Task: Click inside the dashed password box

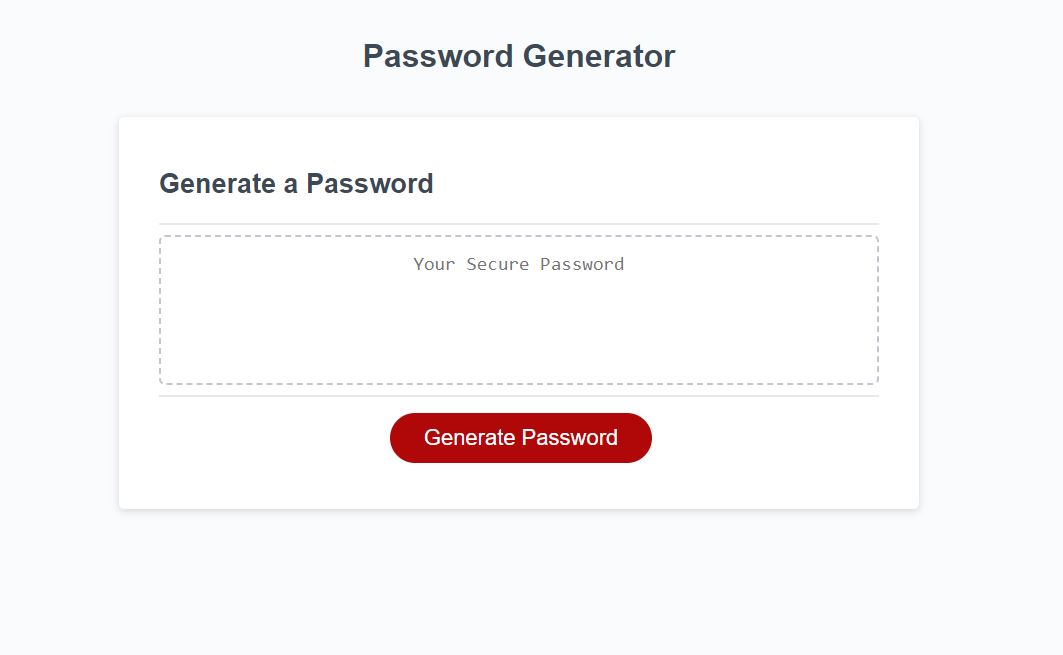Action: pyautogui.click(x=518, y=320)
